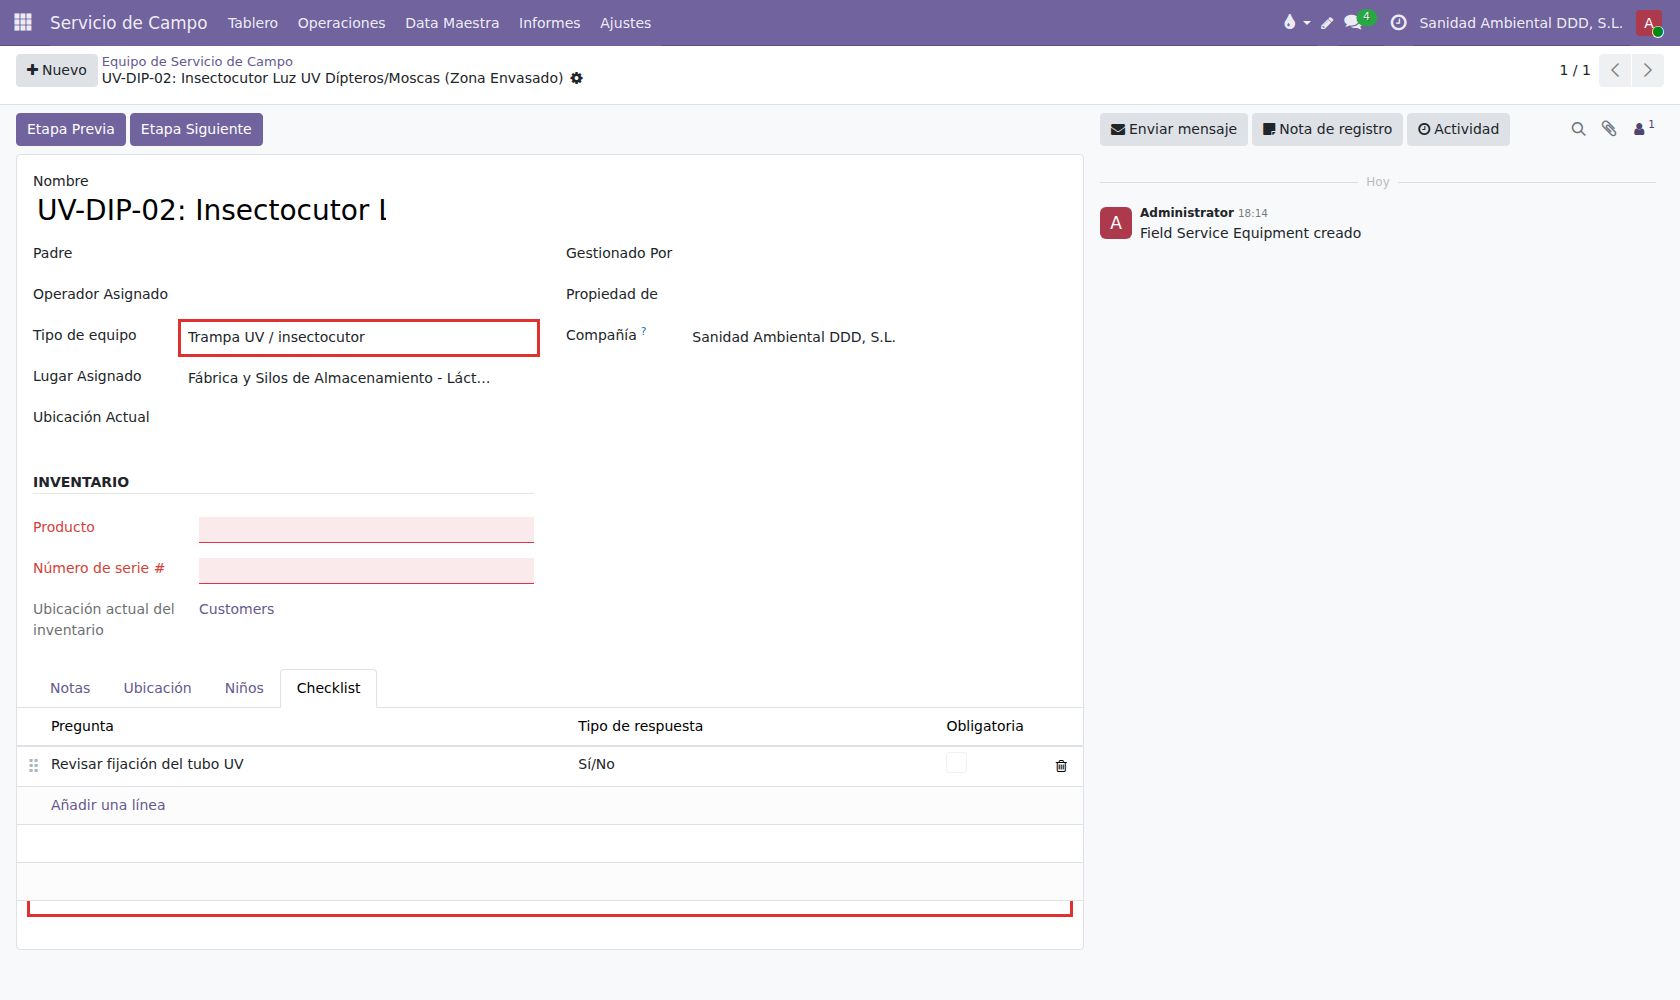
Task: Click Añadir una línea link
Action: click(x=108, y=805)
